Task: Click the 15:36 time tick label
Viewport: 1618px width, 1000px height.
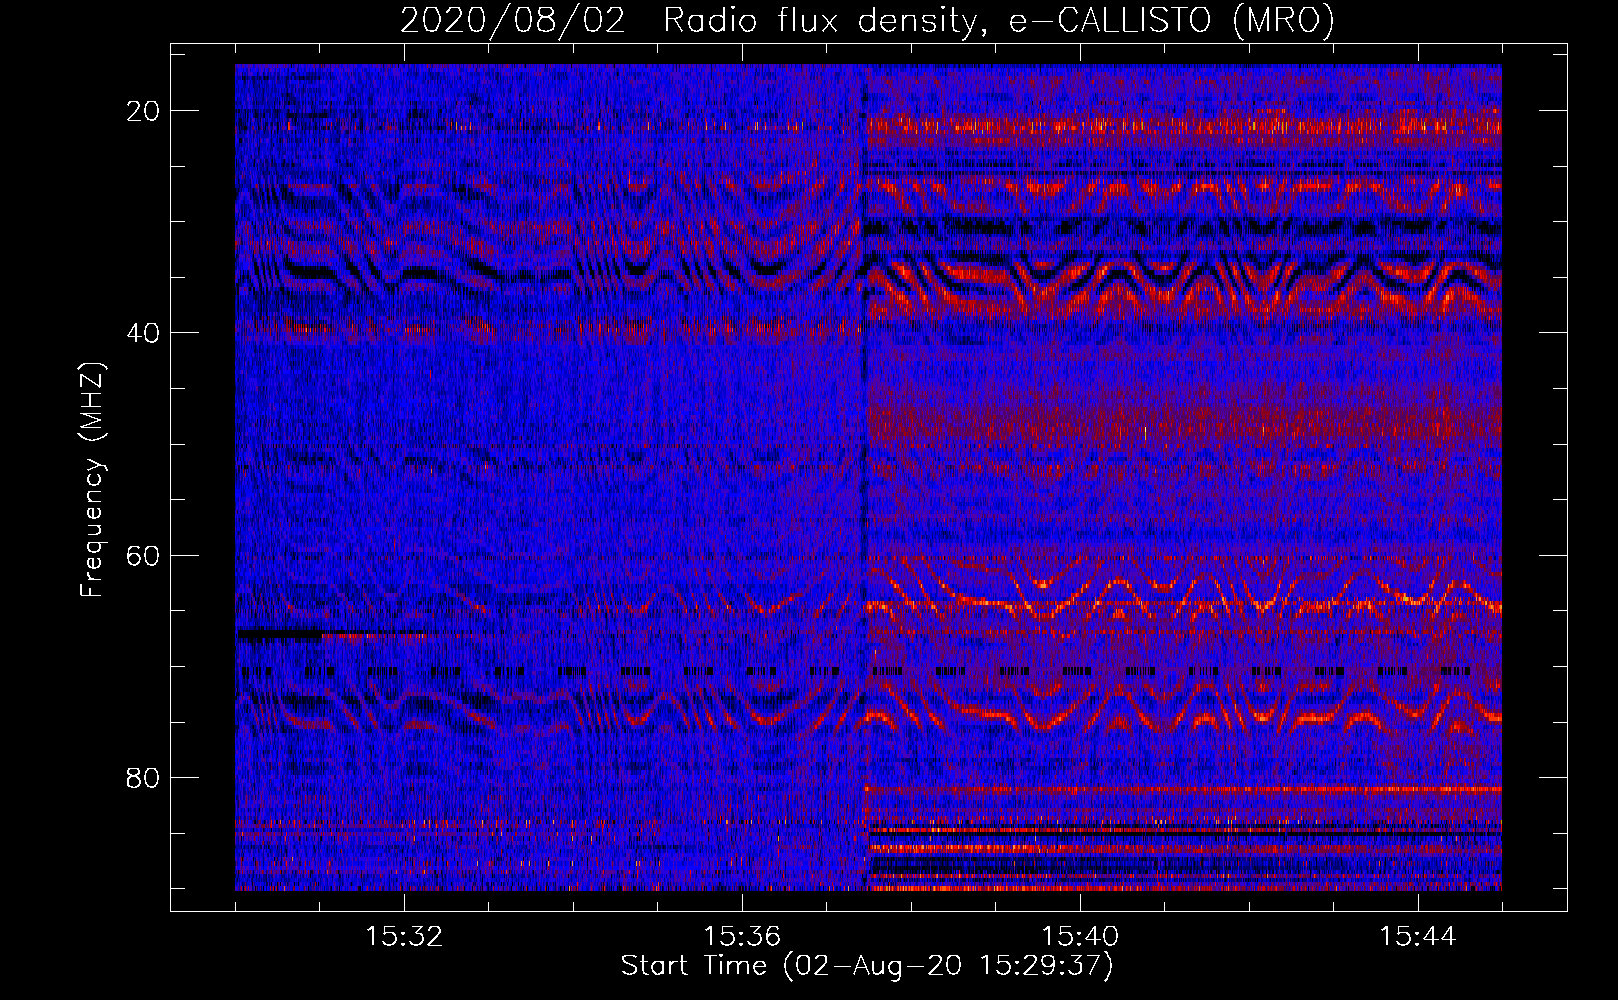Action: [x=742, y=937]
